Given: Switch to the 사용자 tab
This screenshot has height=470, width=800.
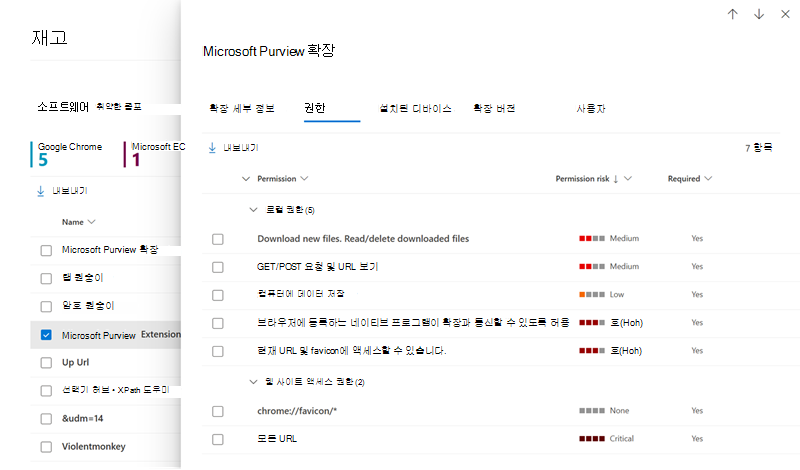Looking at the screenshot, I should click(x=590, y=108).
